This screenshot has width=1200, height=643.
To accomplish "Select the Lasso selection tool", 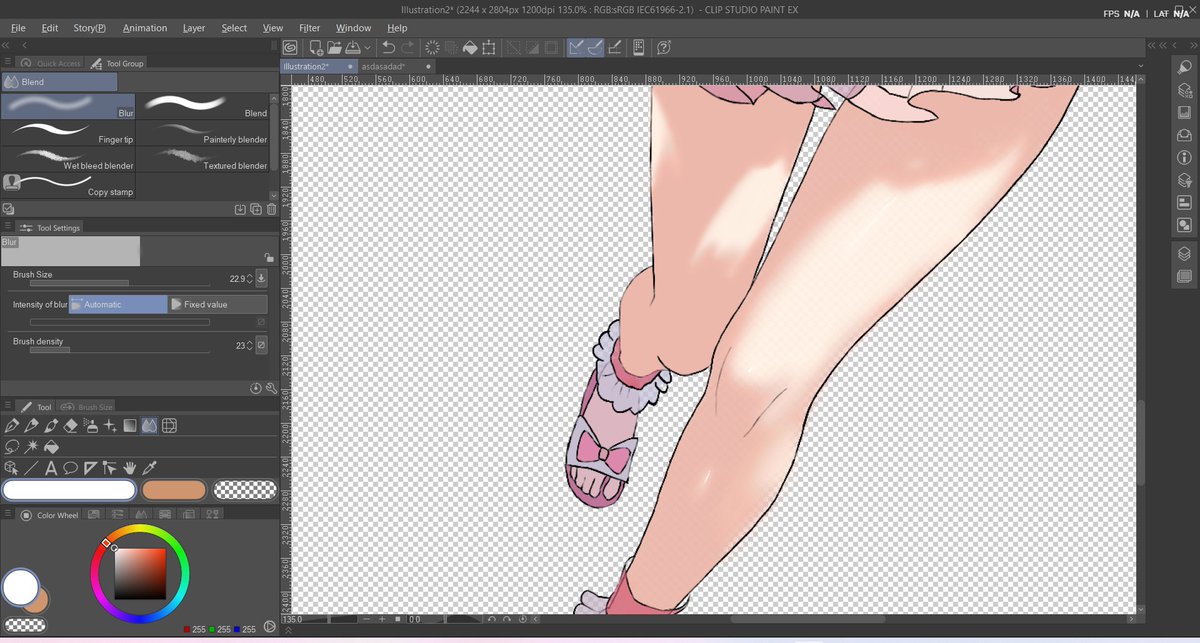I will 13,446.
